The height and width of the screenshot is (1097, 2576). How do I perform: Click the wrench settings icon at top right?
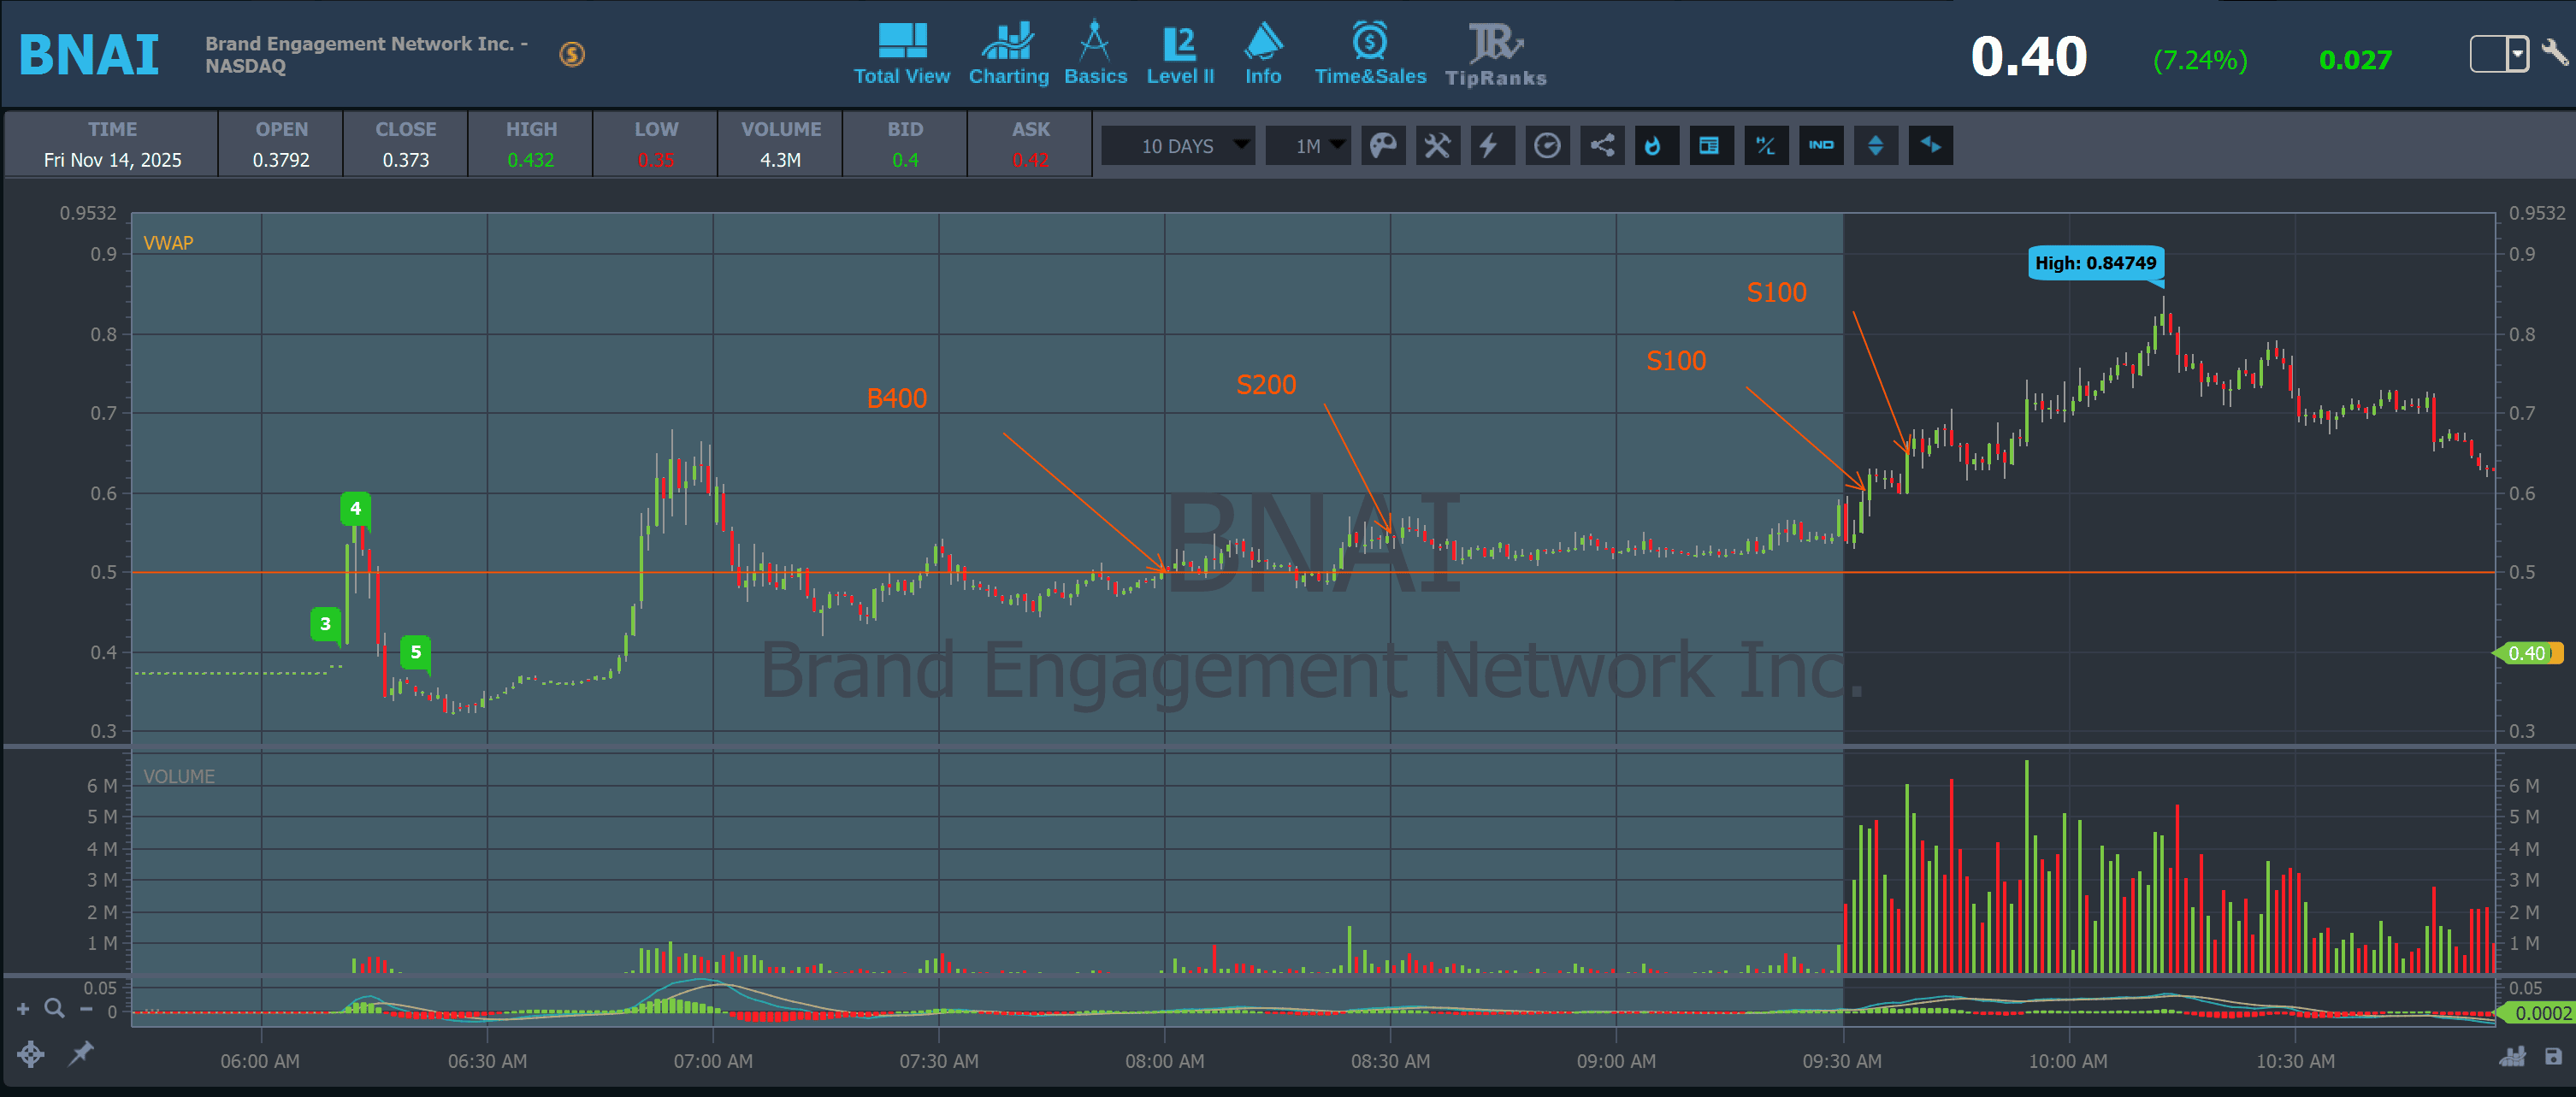(2553, 52)
